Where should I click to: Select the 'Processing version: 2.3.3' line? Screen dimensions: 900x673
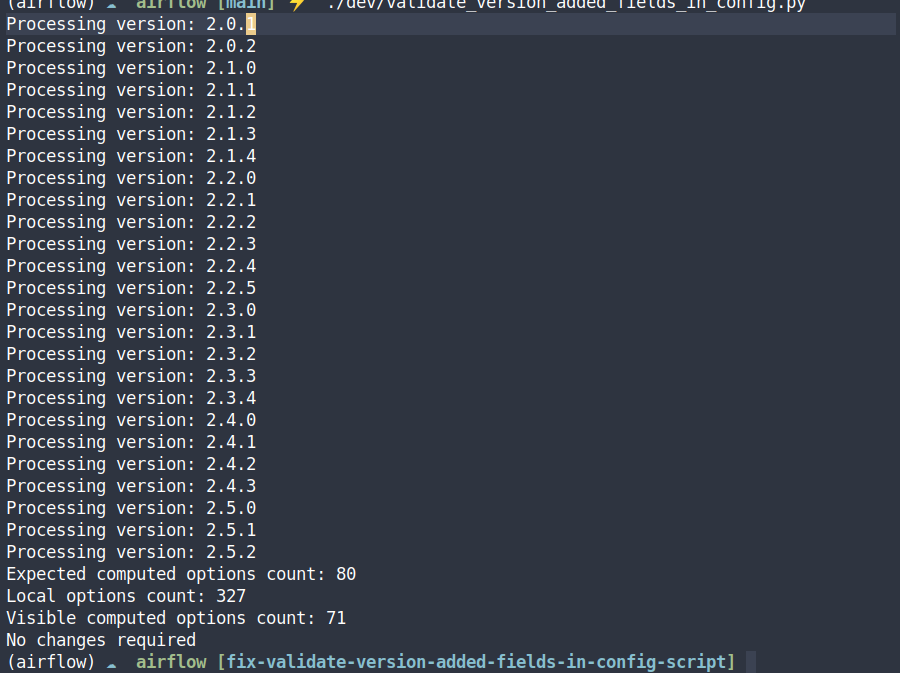(131, 376)
